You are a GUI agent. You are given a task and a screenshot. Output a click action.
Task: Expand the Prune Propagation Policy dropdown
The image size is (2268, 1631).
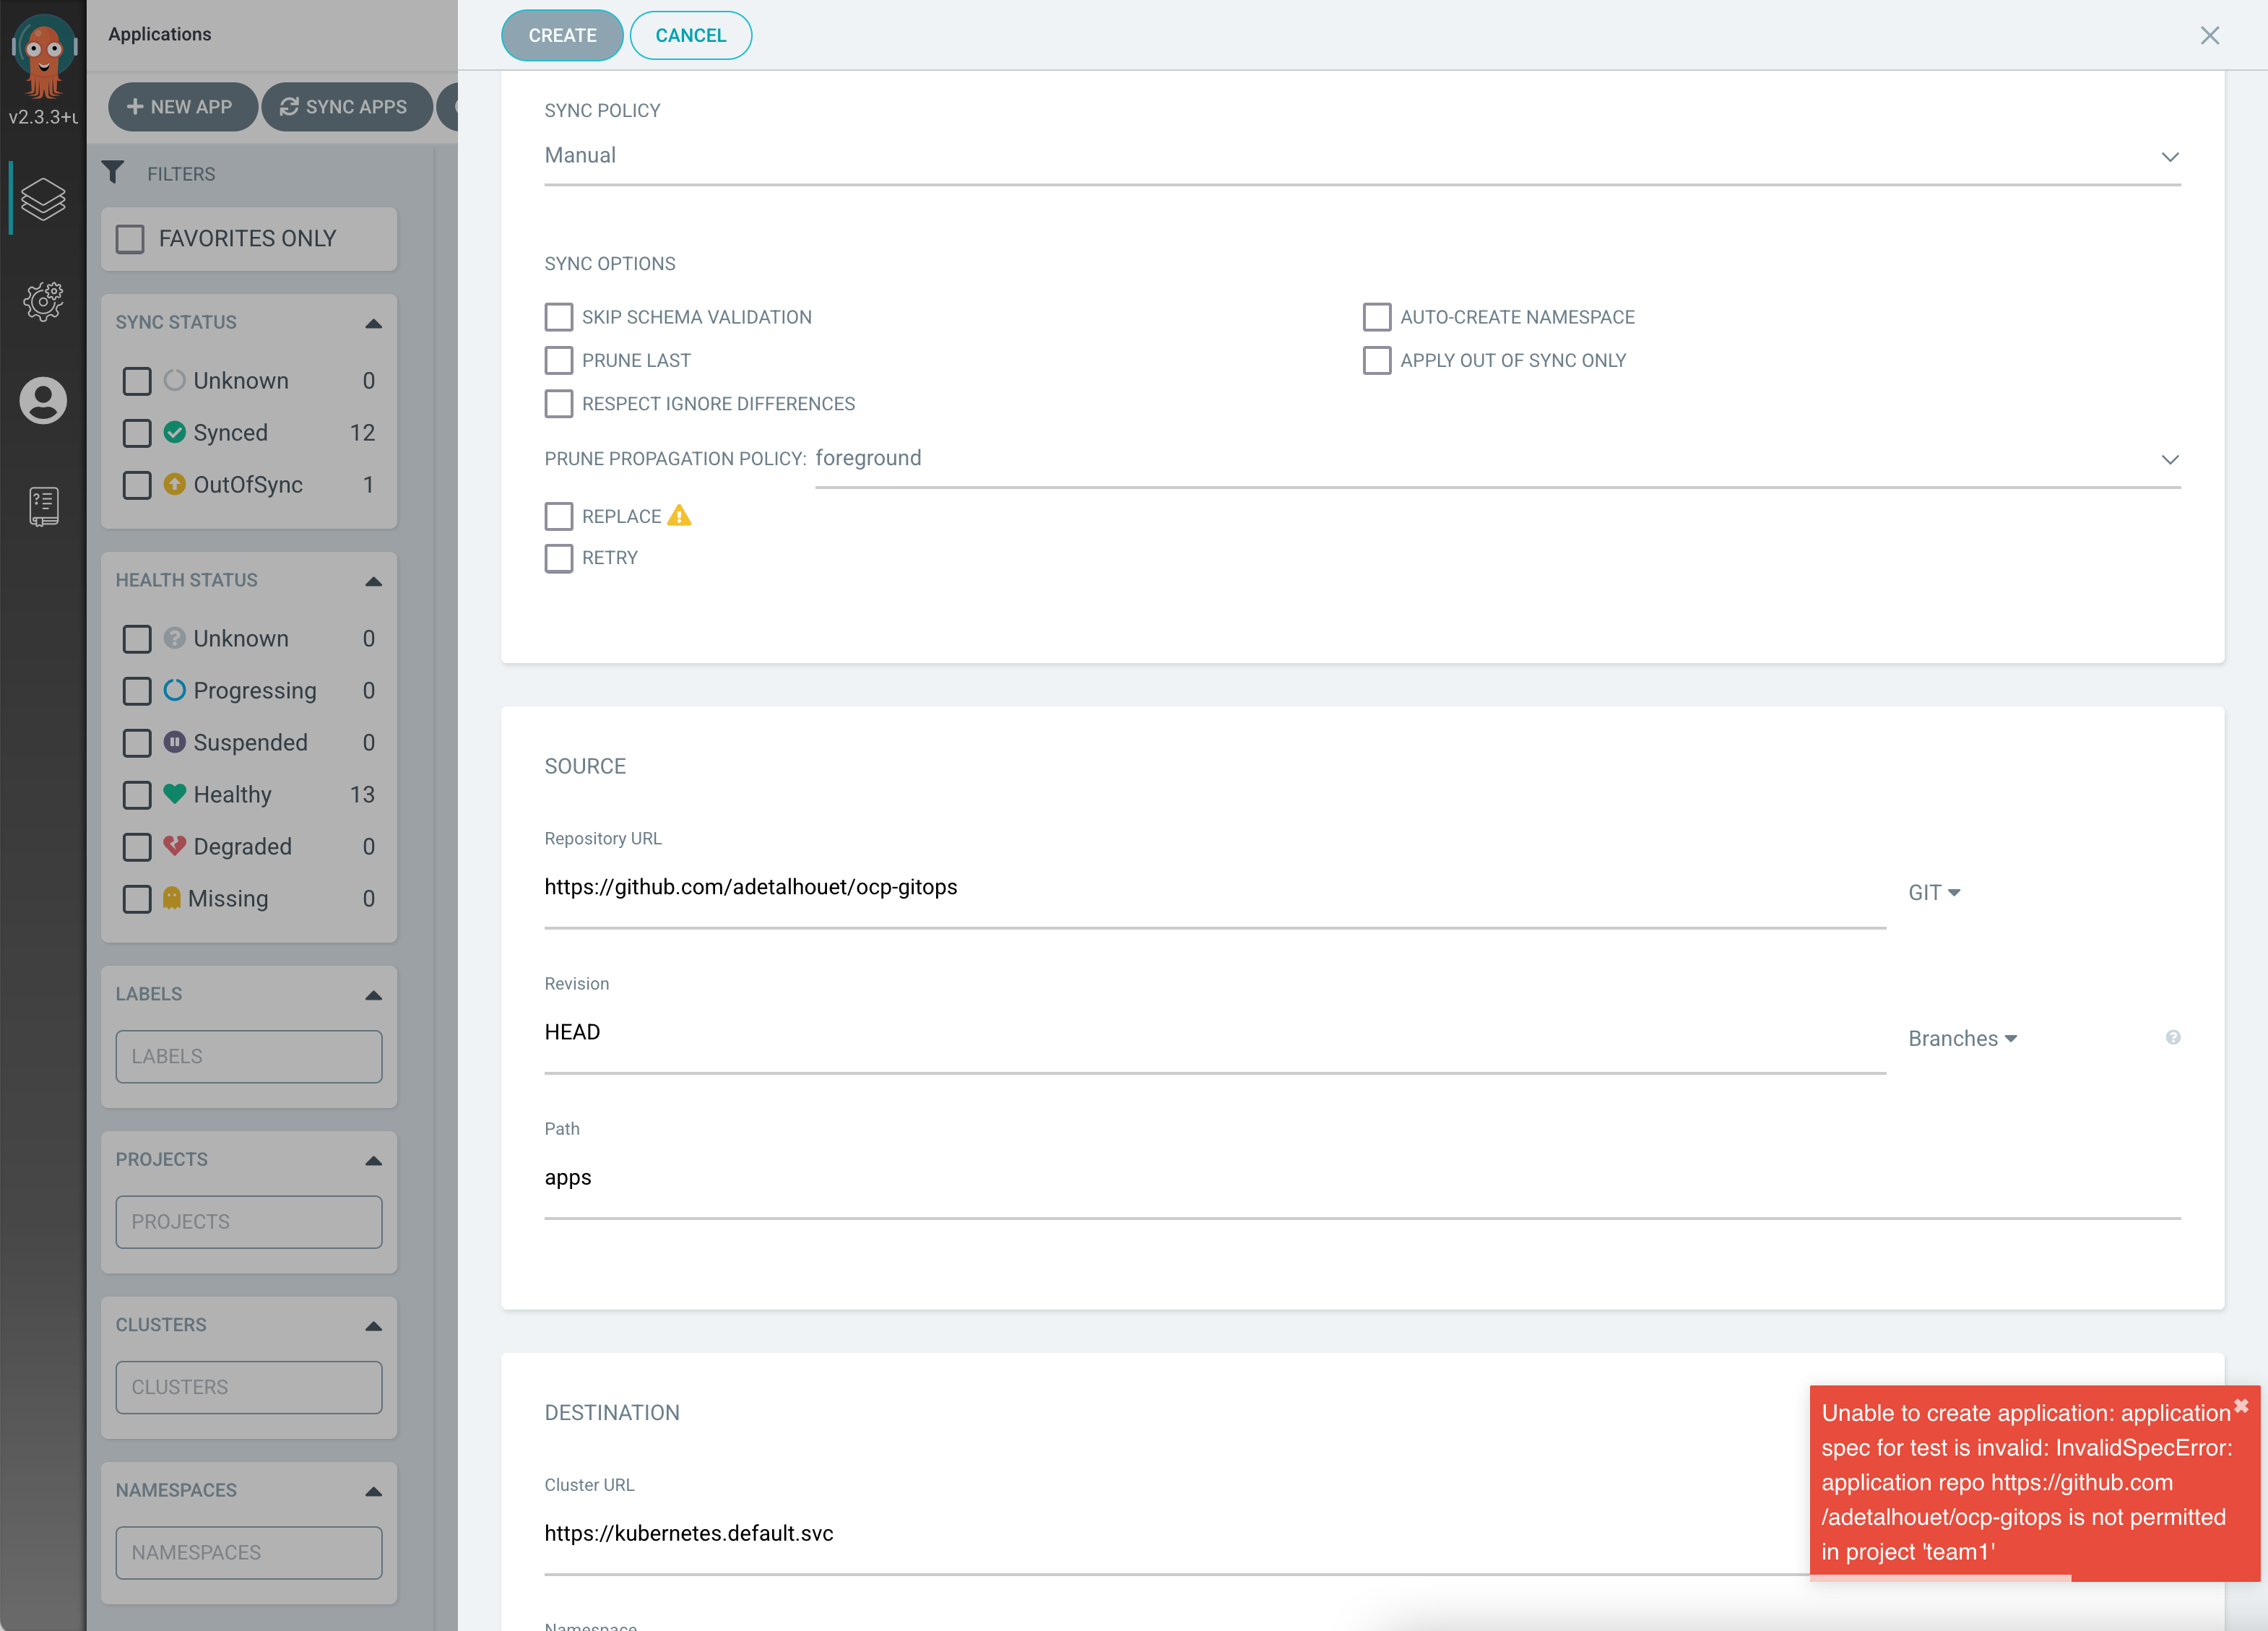point(1497,459)
